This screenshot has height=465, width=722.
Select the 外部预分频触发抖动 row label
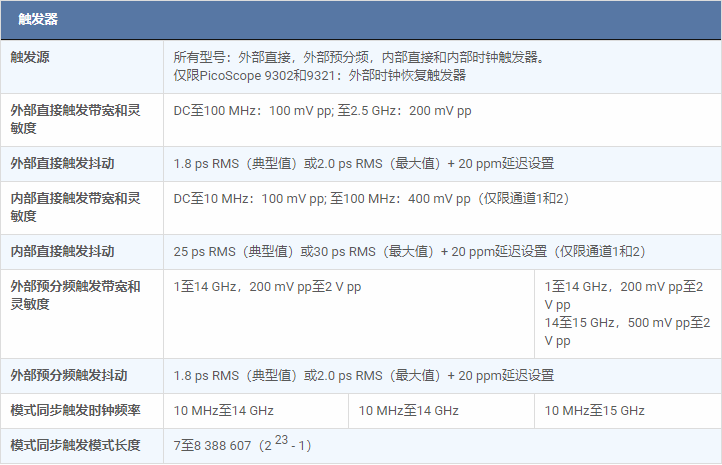[68, 375]
